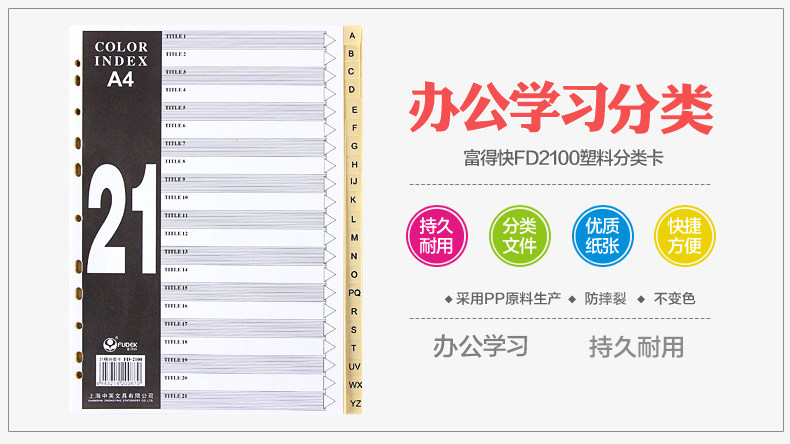Click the TITLE 1 row label
The image size is (790, 444).
(x=176, y=36)
